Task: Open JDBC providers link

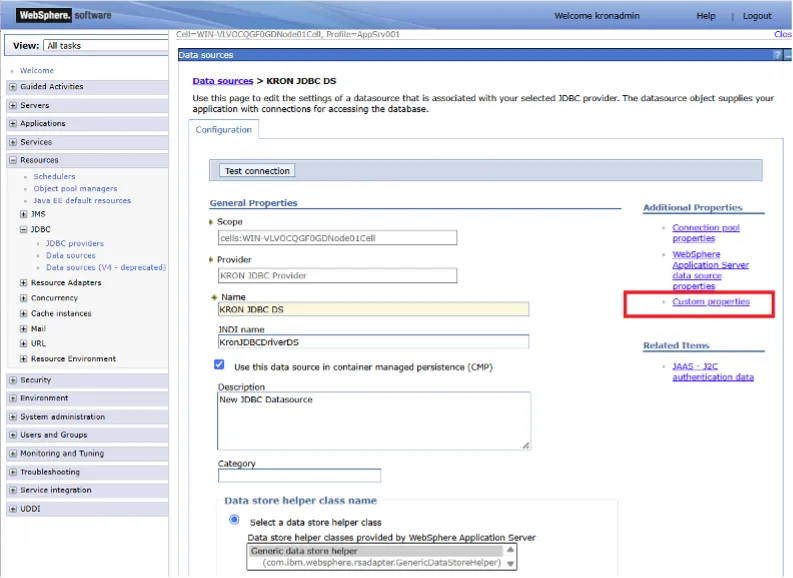Action: pyautogui.click(x=75, y=244)
